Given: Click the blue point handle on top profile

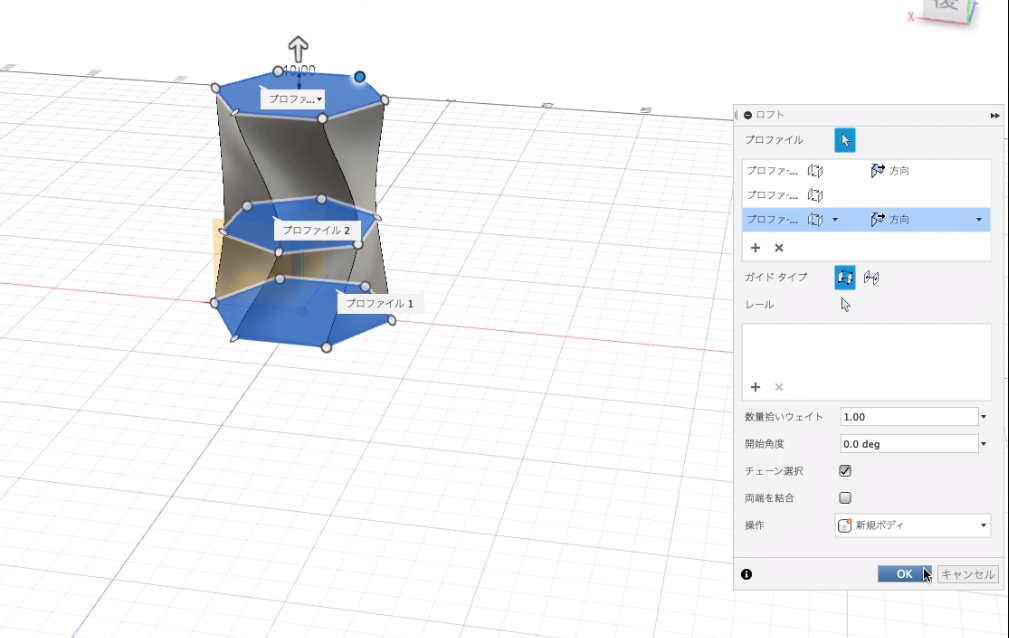Looking at the screenshot, I should (x=360, y=77).
